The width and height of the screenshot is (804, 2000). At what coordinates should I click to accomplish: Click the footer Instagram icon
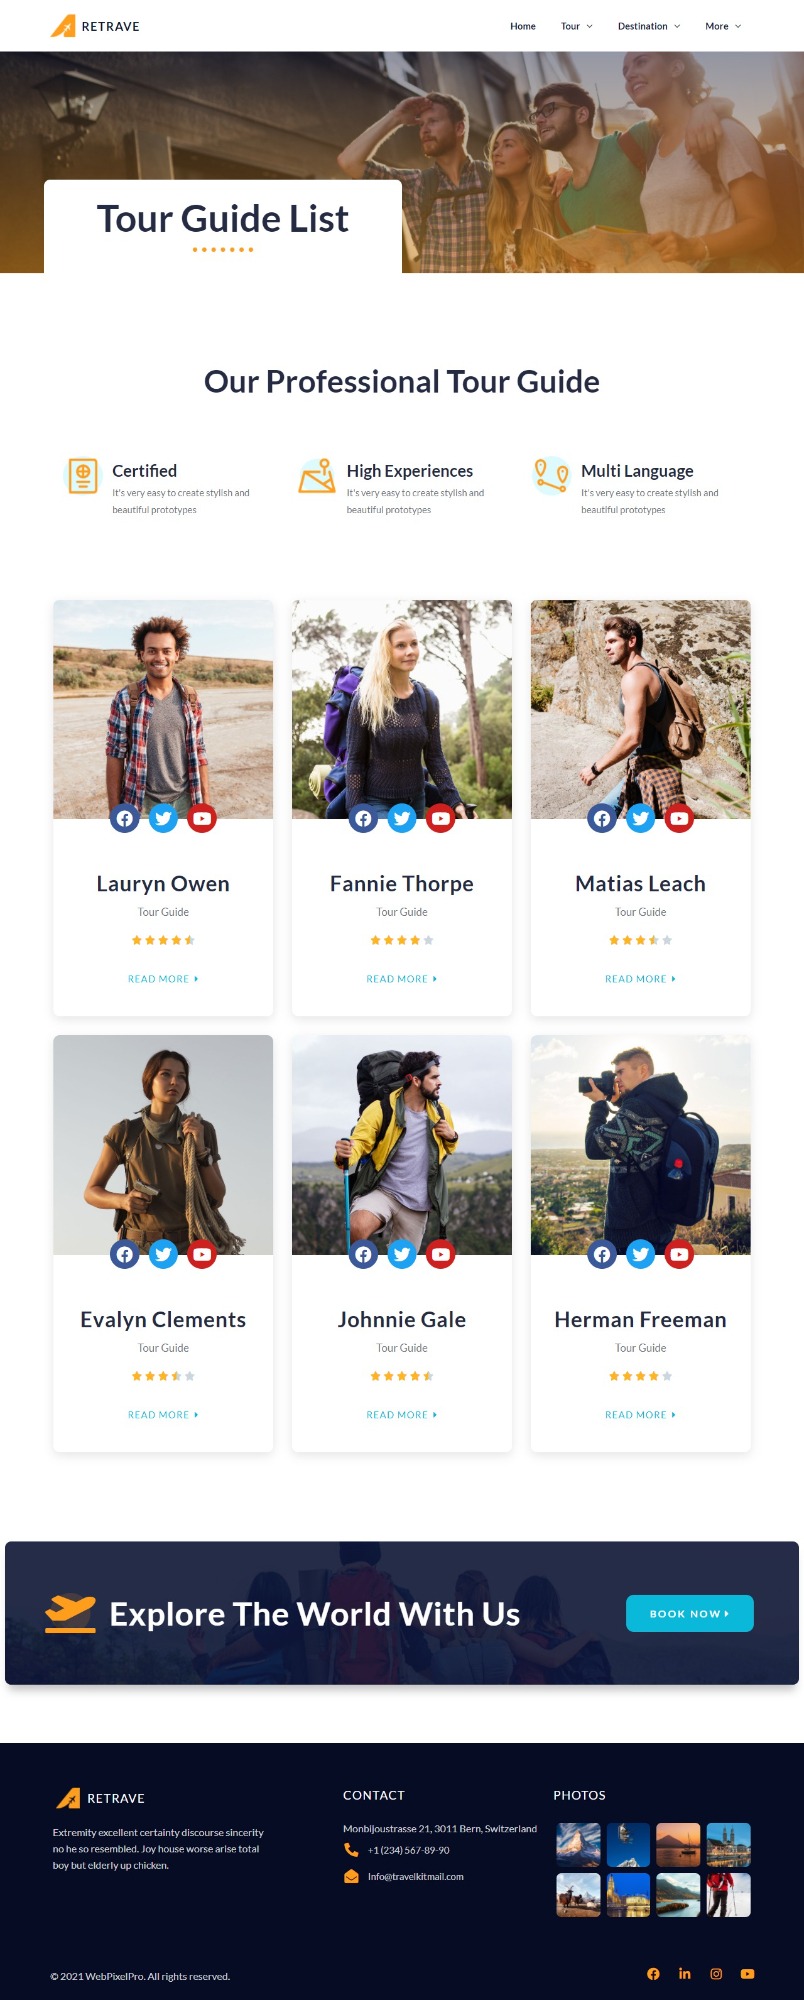(x=716, y=1973)
